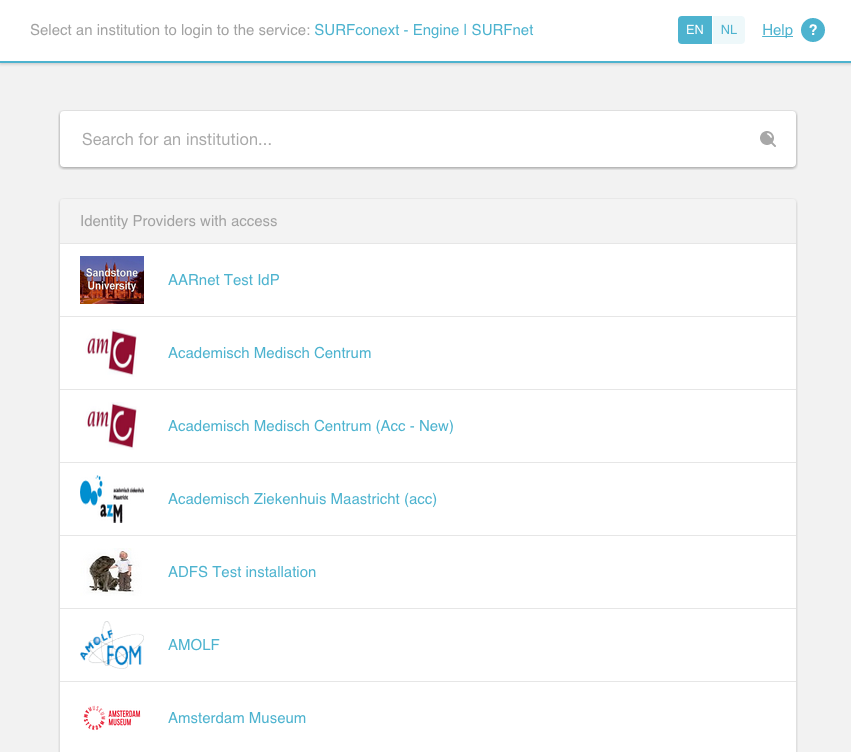
Task: Click the dog and child ADFS logo
Action: click(x=112, y=571)
